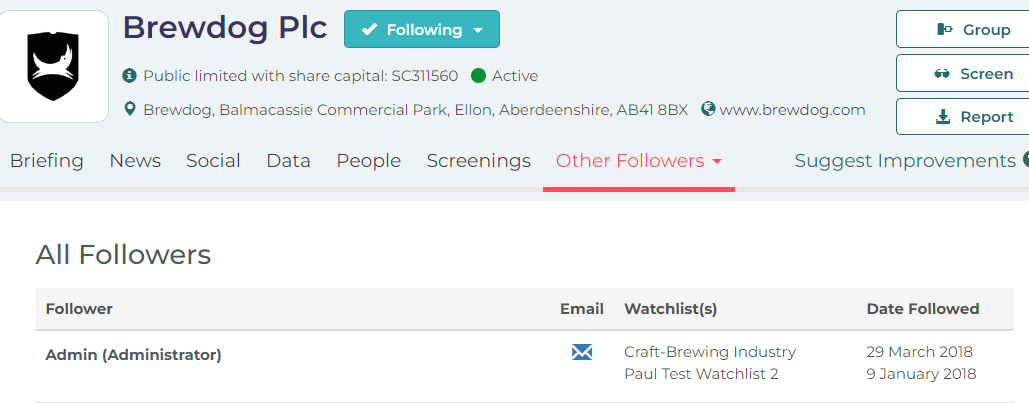Click the glasses icon on Screen button

tap(942, 74)
